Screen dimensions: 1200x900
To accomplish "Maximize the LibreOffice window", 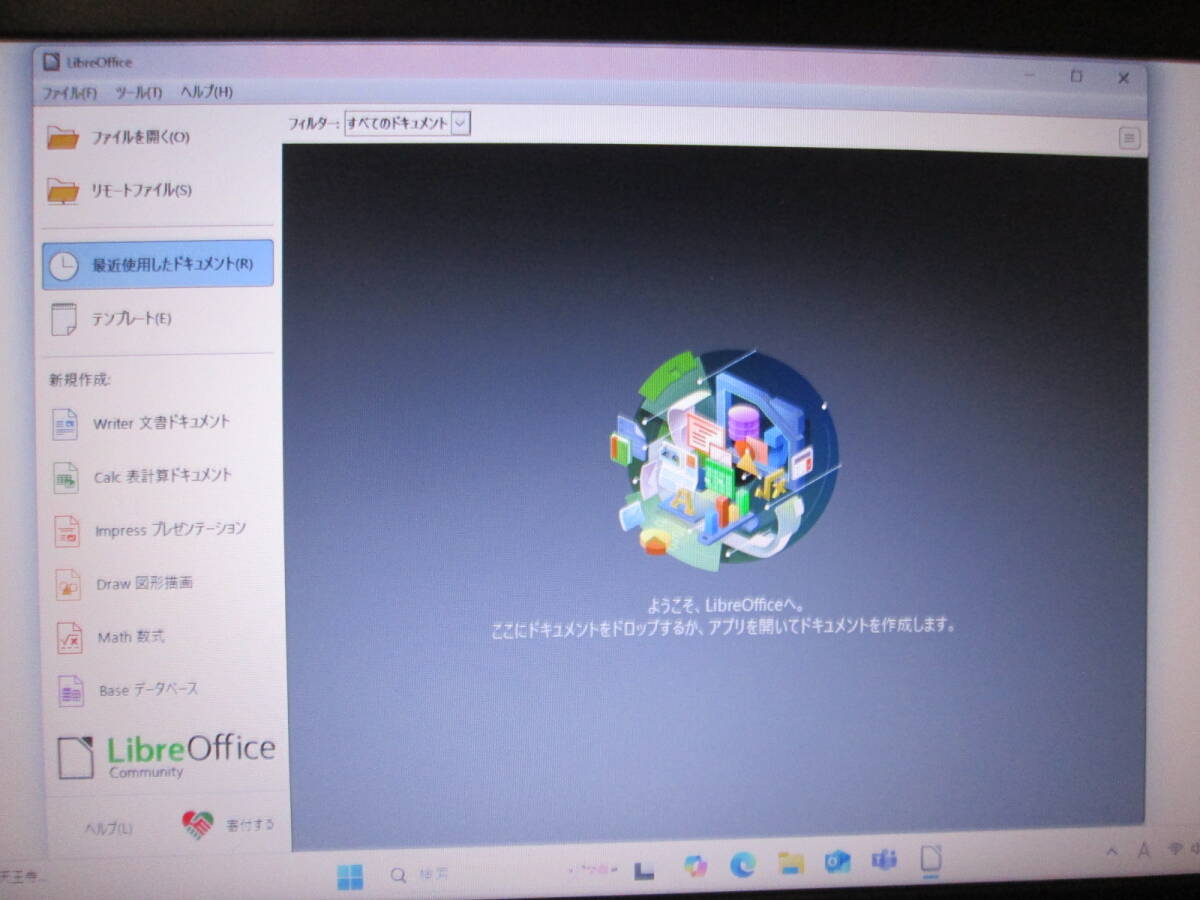I will pos(1076,76).
